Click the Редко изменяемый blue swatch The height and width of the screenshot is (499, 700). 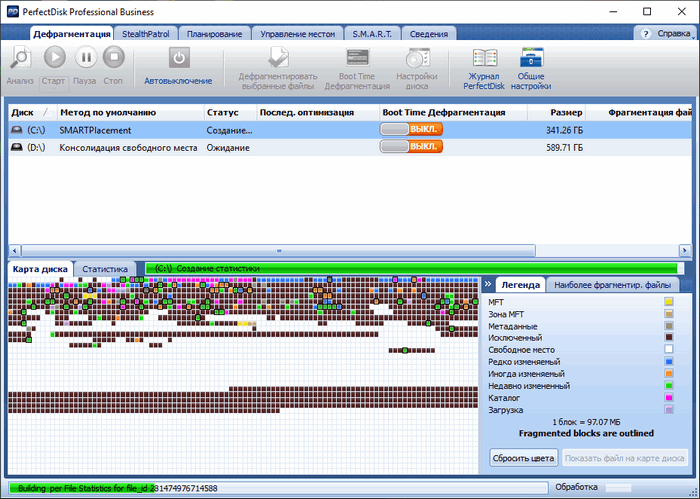coord(669,362)
